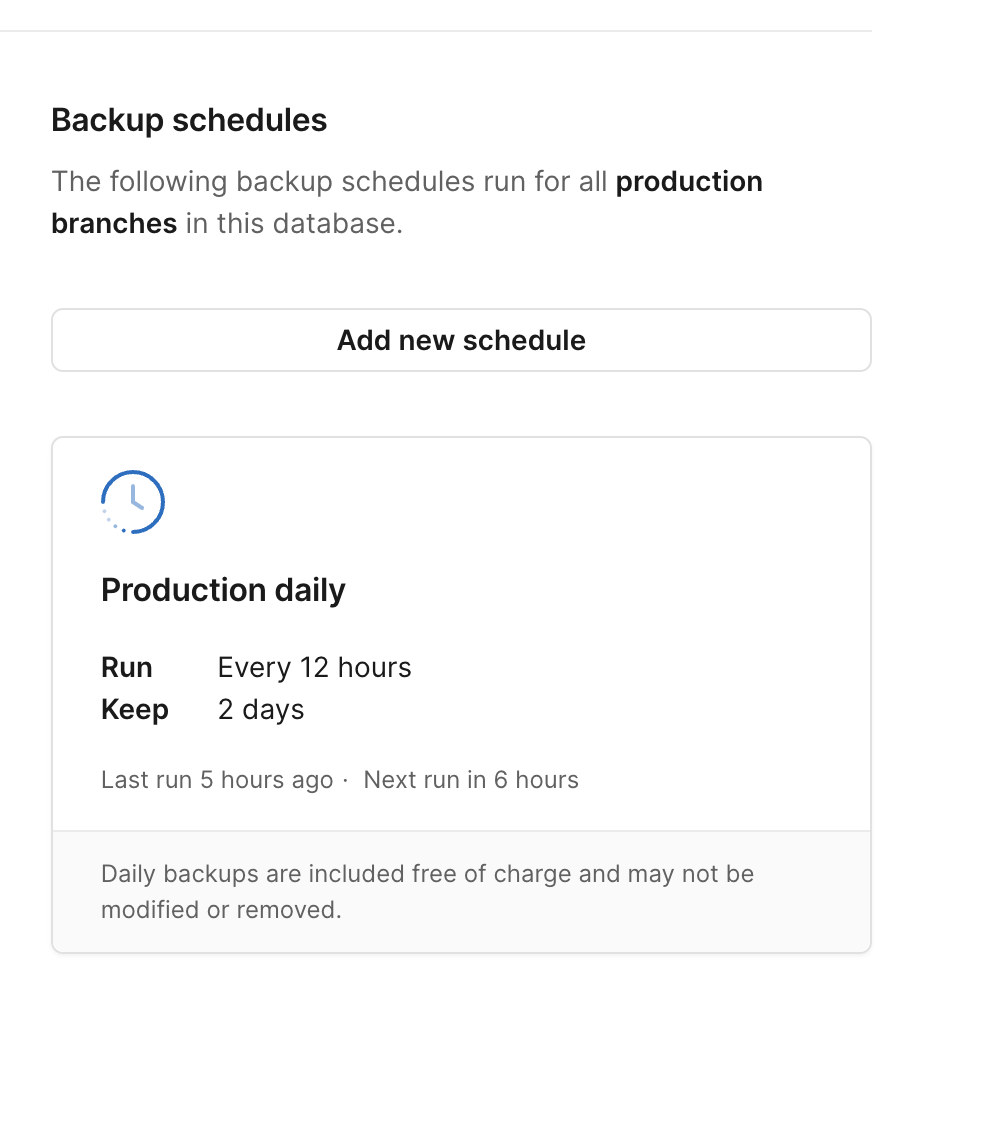This screenshot has width=990, height=1134.
Task: Open the Production daily schedule details
Action: tap(222, 589)
